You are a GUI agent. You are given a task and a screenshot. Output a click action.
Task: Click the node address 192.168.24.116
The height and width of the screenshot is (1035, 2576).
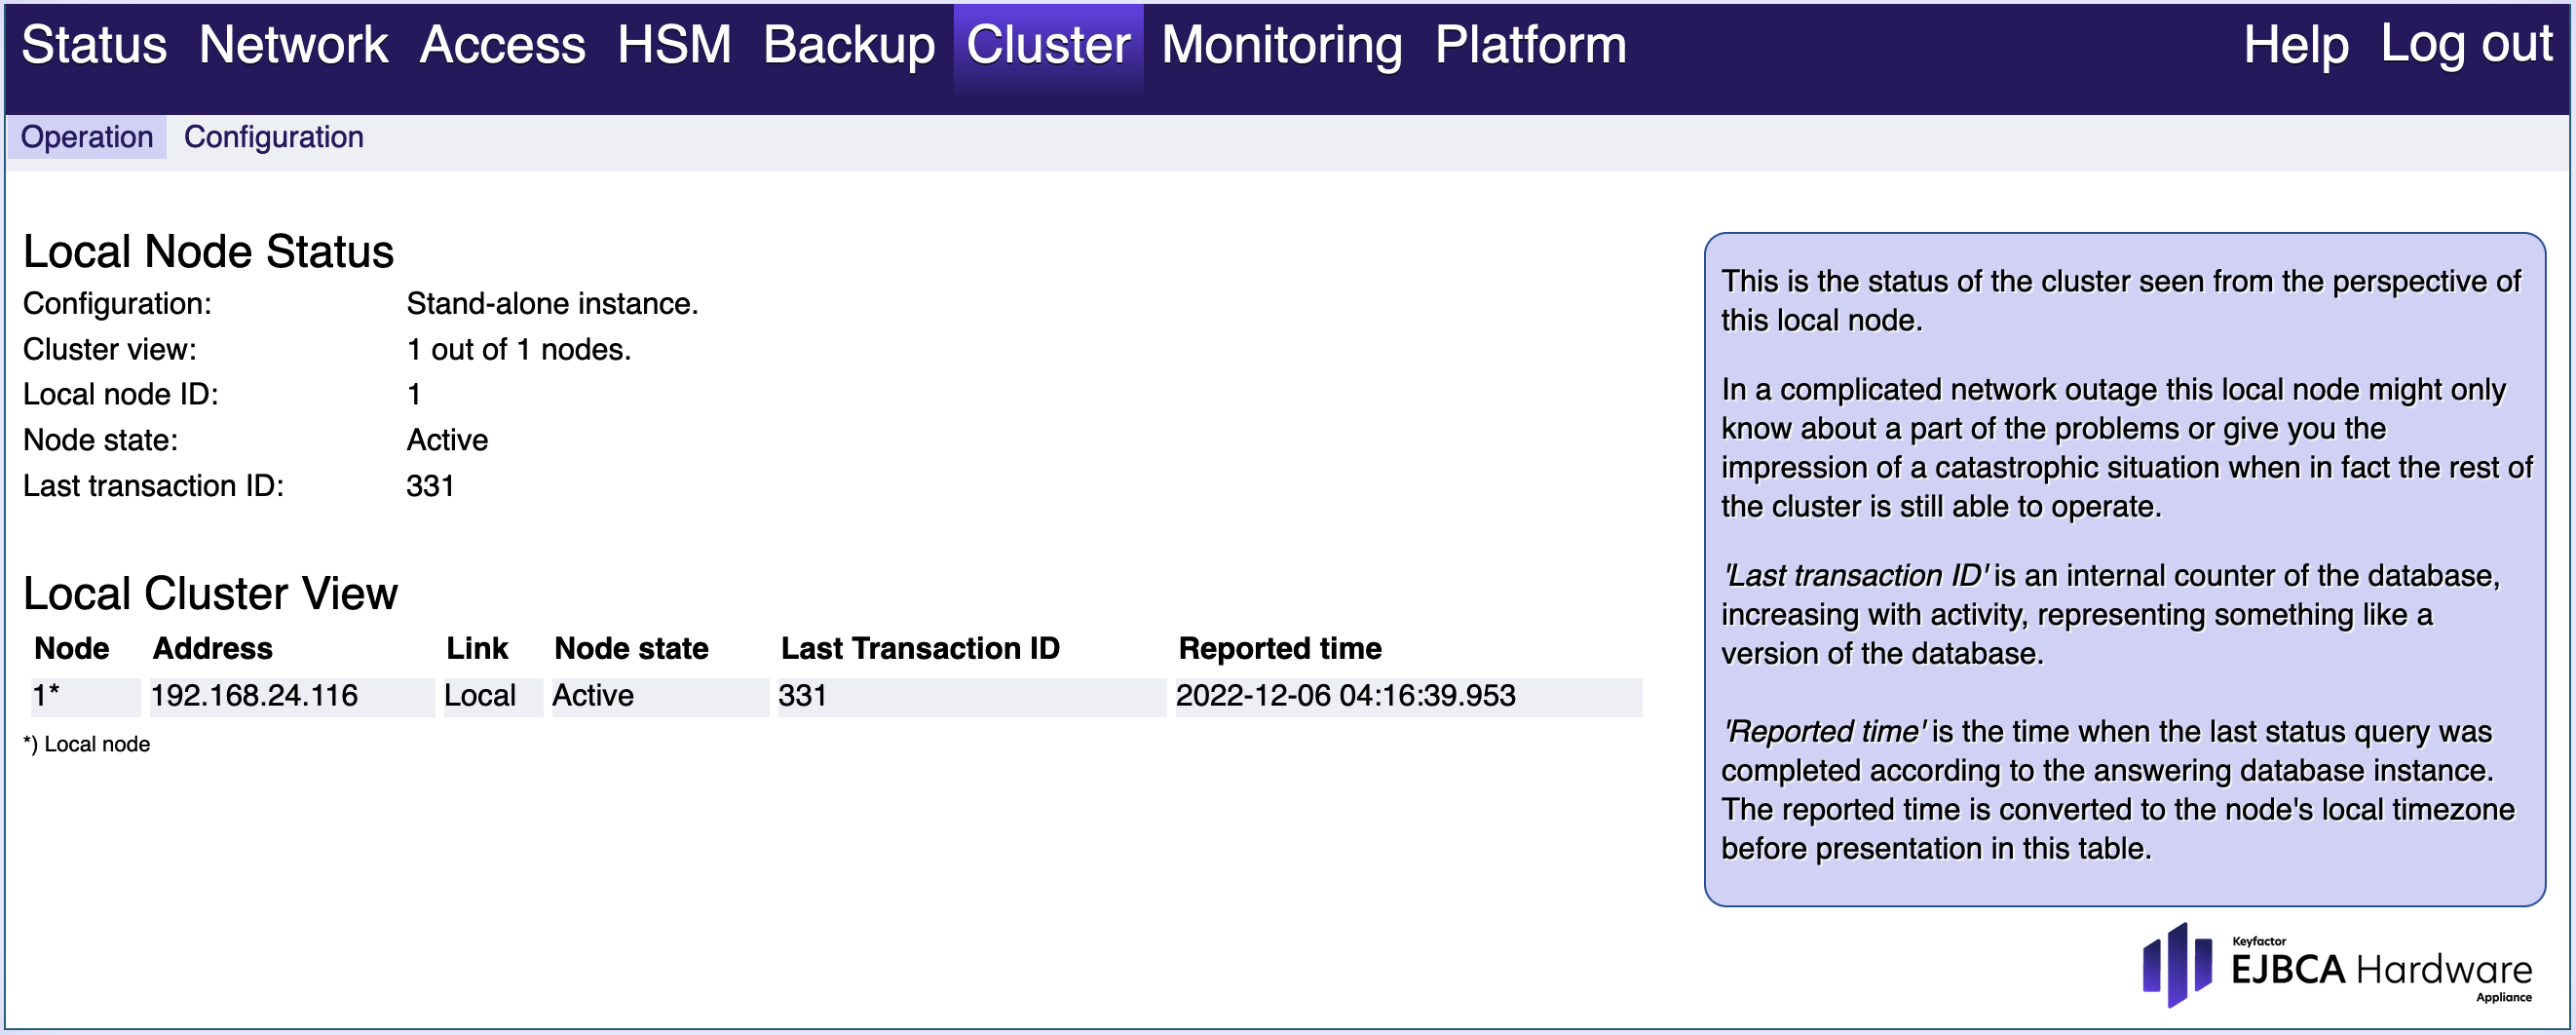pyautogui.click(x=254, y=696)
